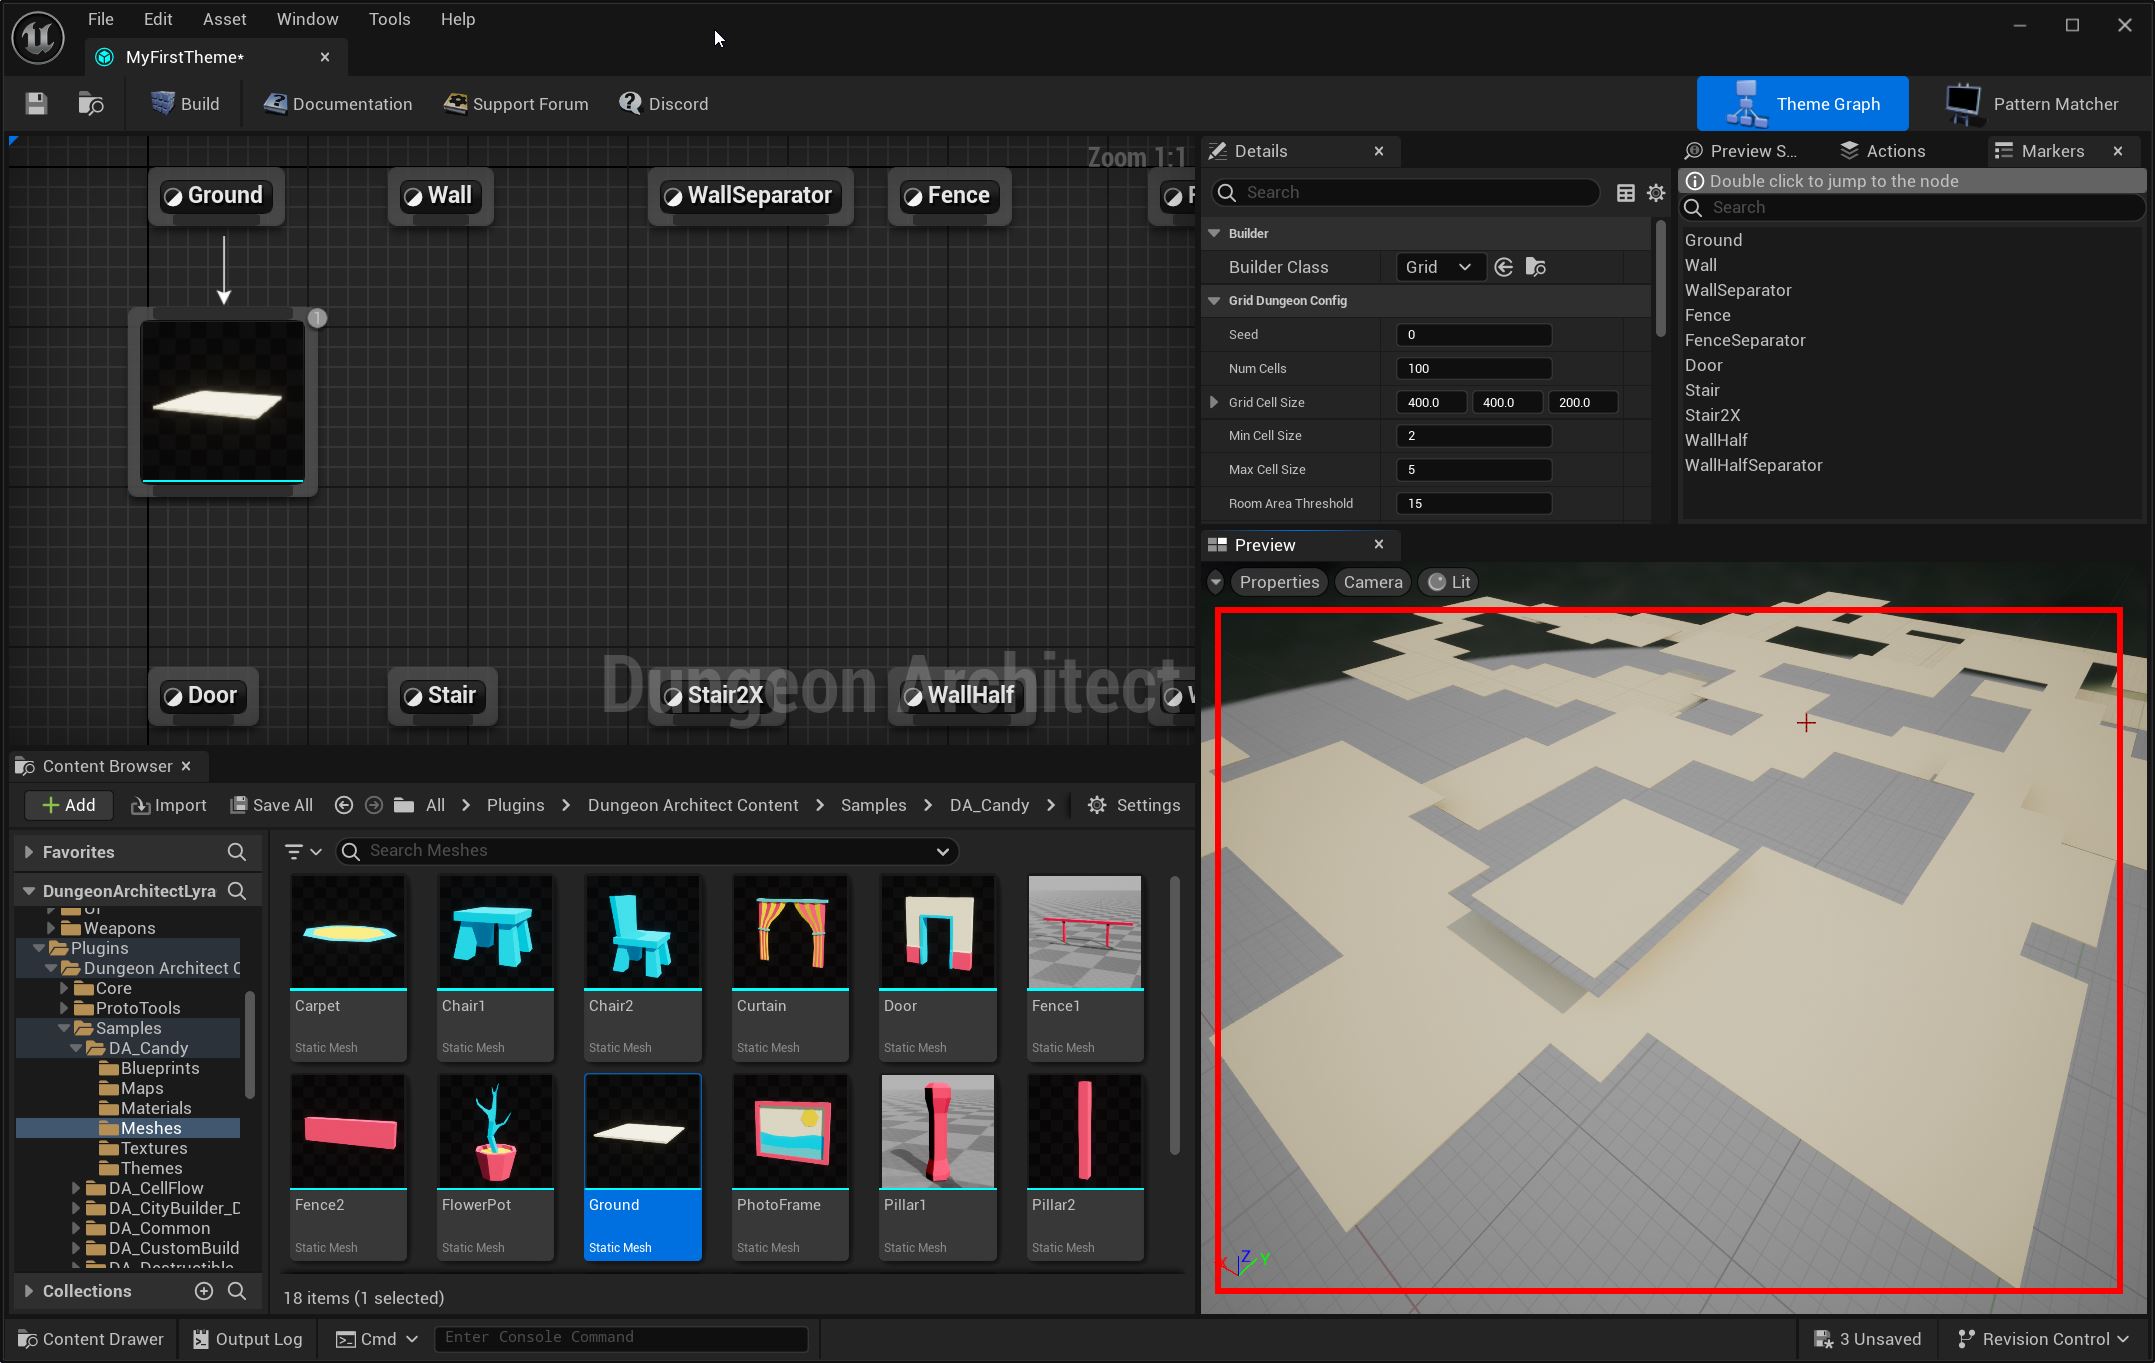Viewport: 2155px width, 1363px height.
Task: Open the Tools menu
Action: coord(389,19)
